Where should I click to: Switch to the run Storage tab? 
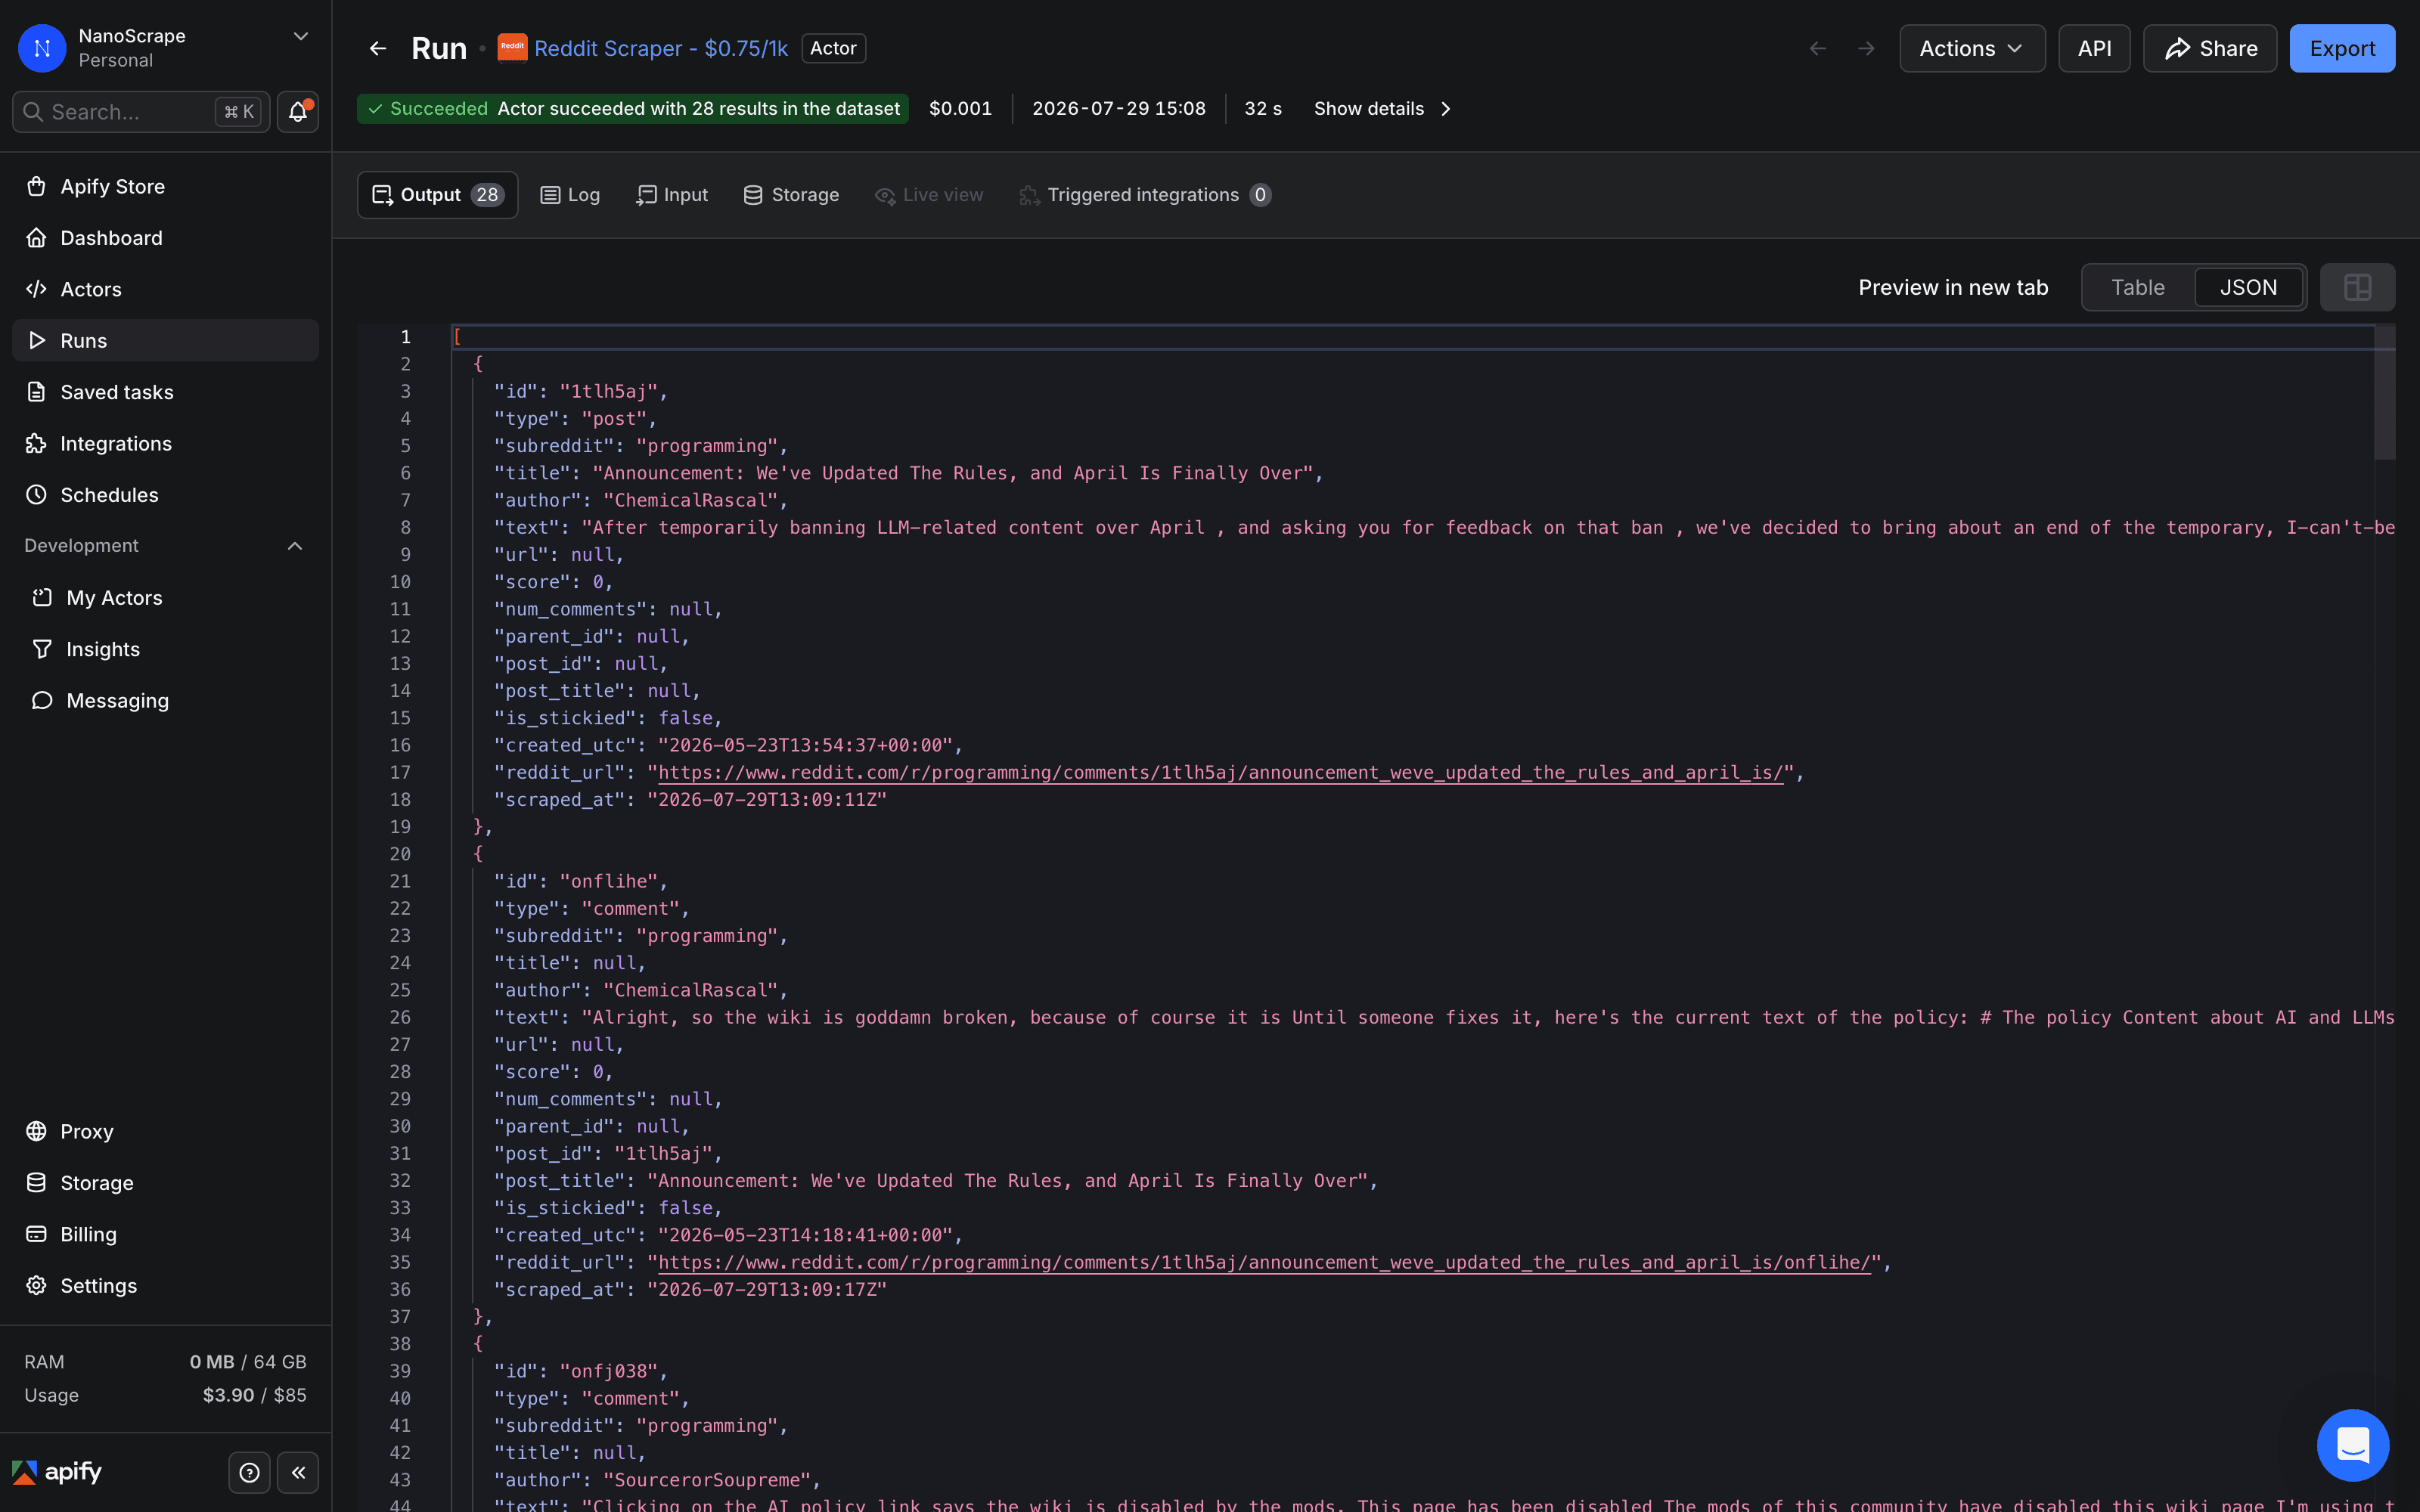[791, 195]
